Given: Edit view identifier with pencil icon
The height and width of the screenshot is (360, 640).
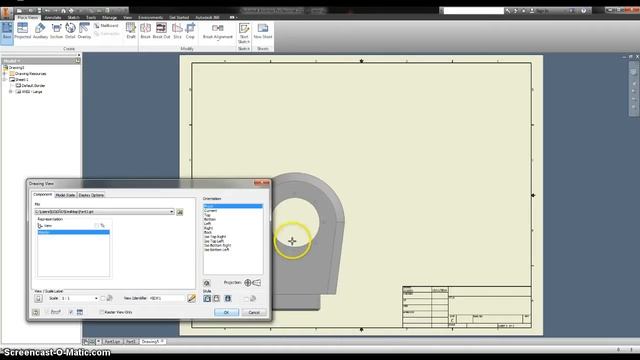Looking at the screenshot, I should 191,298.
